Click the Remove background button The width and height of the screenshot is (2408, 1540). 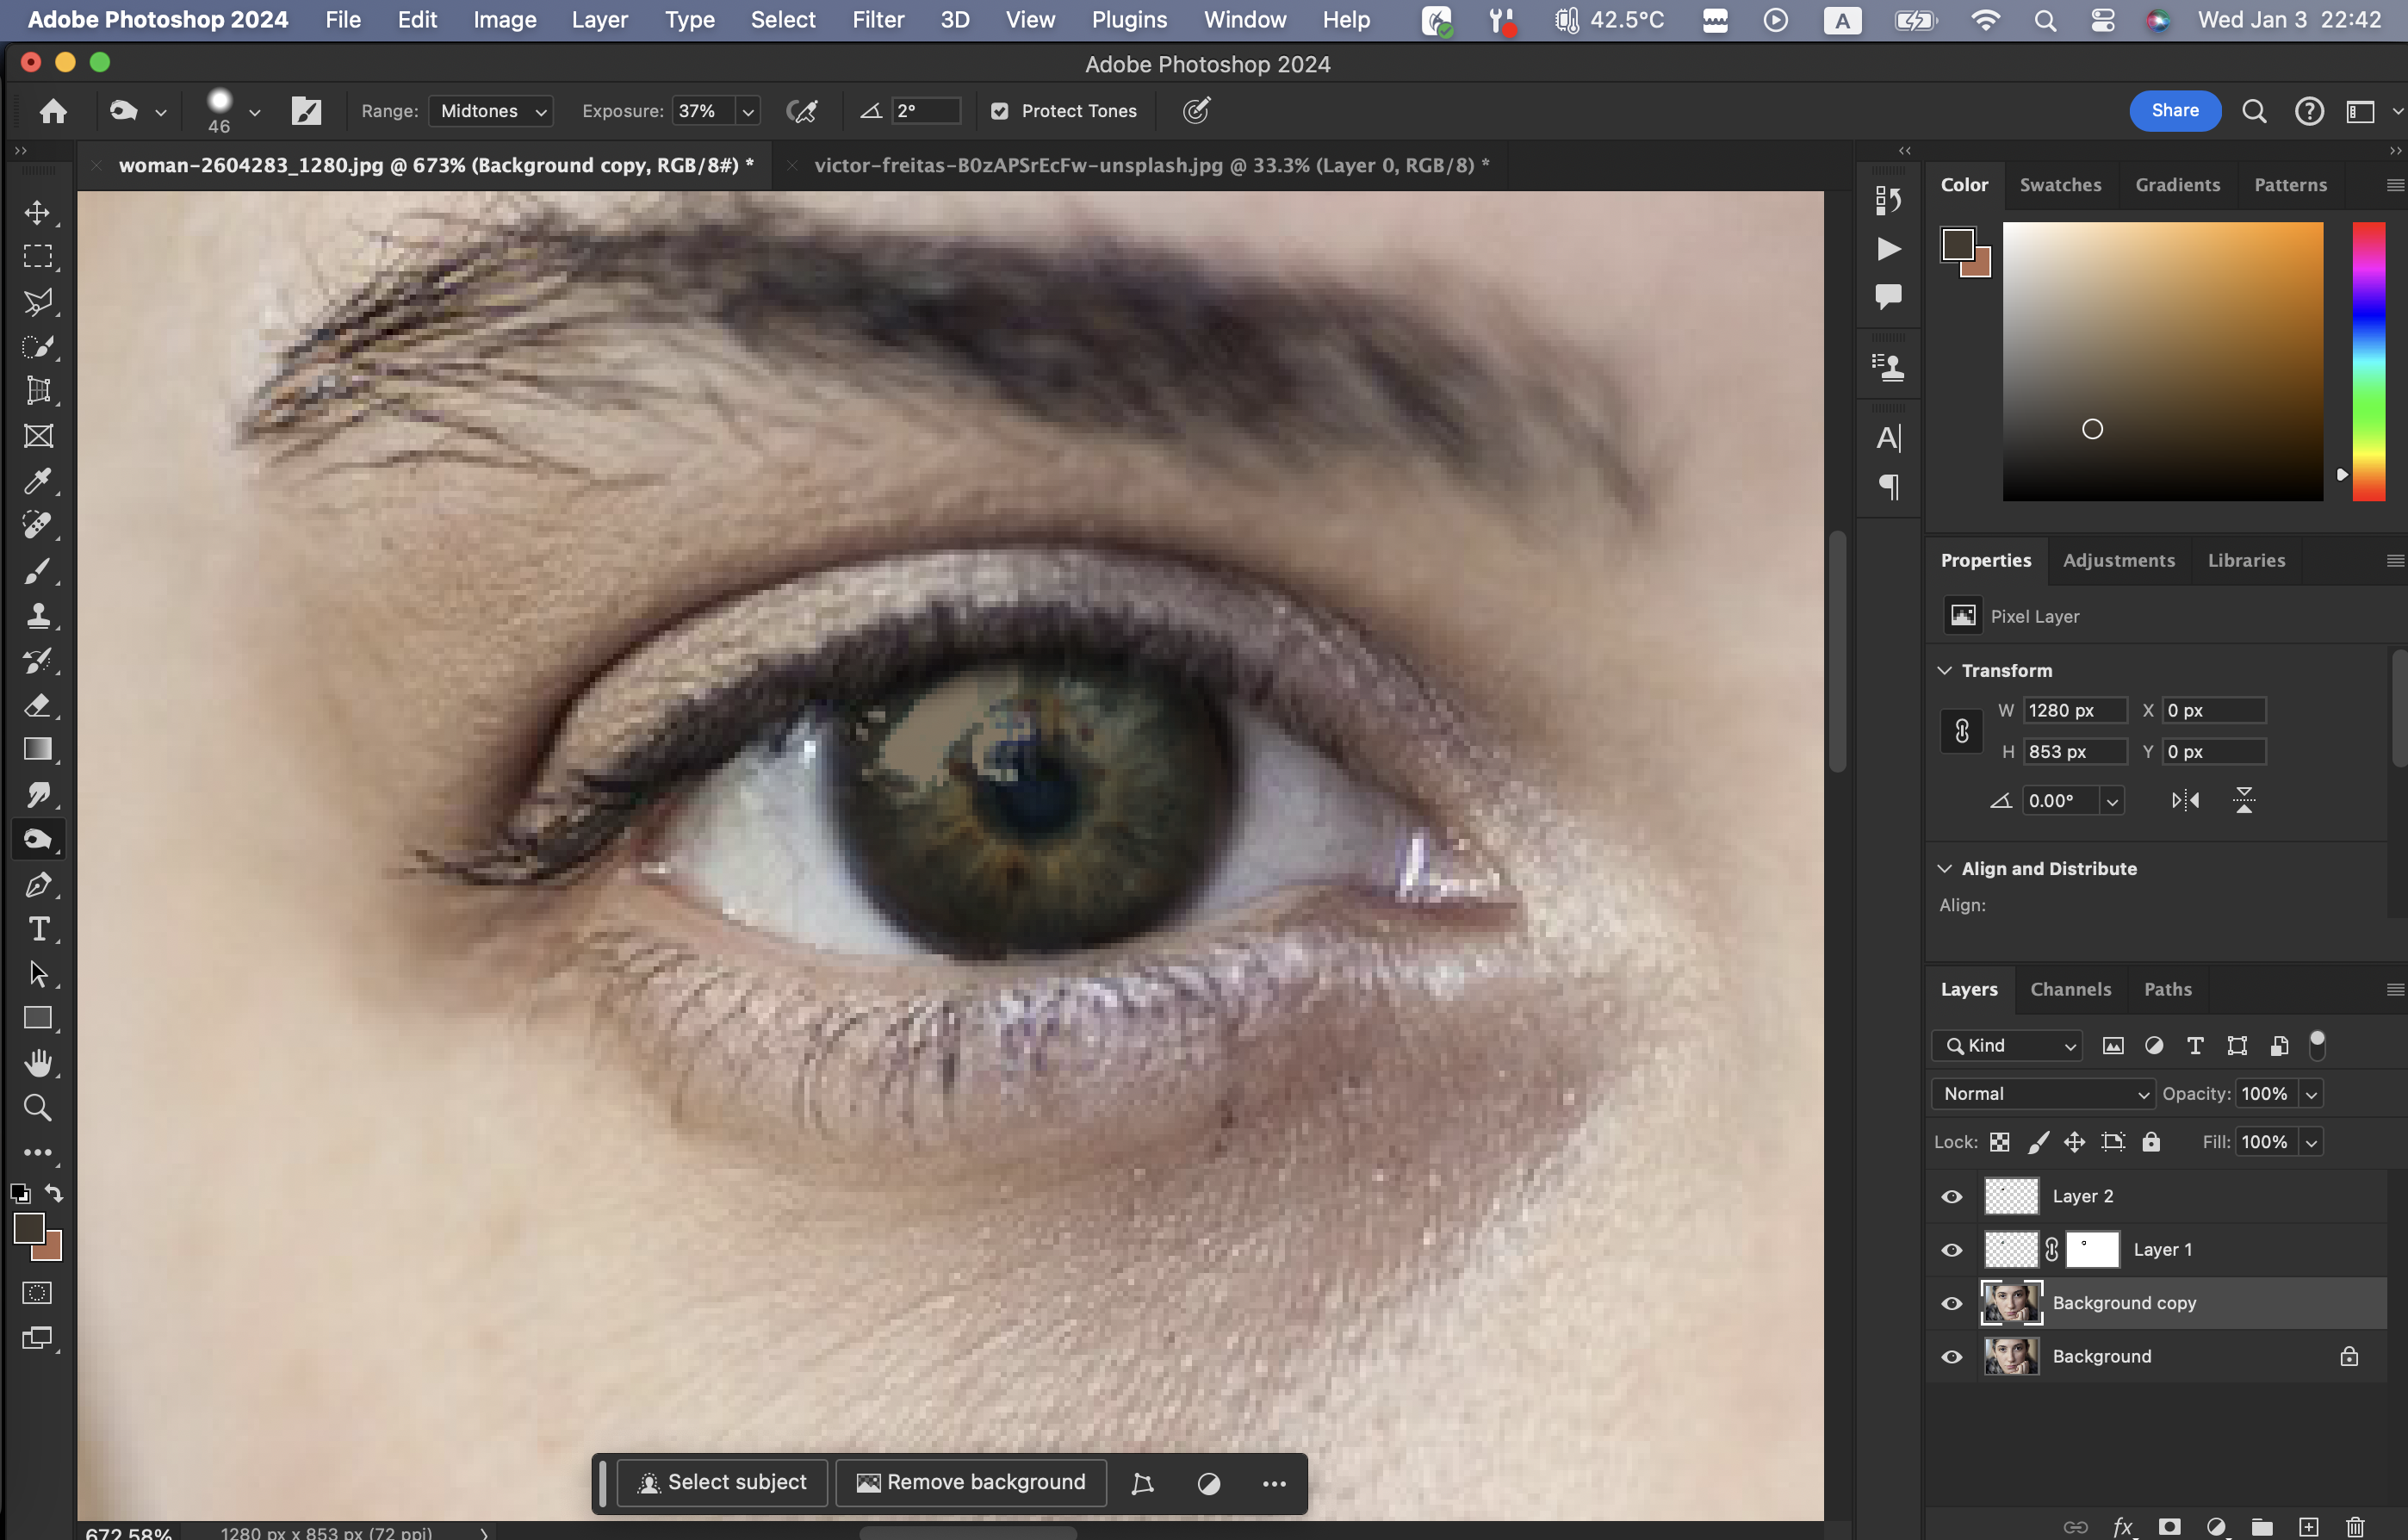click(971, 1482)
